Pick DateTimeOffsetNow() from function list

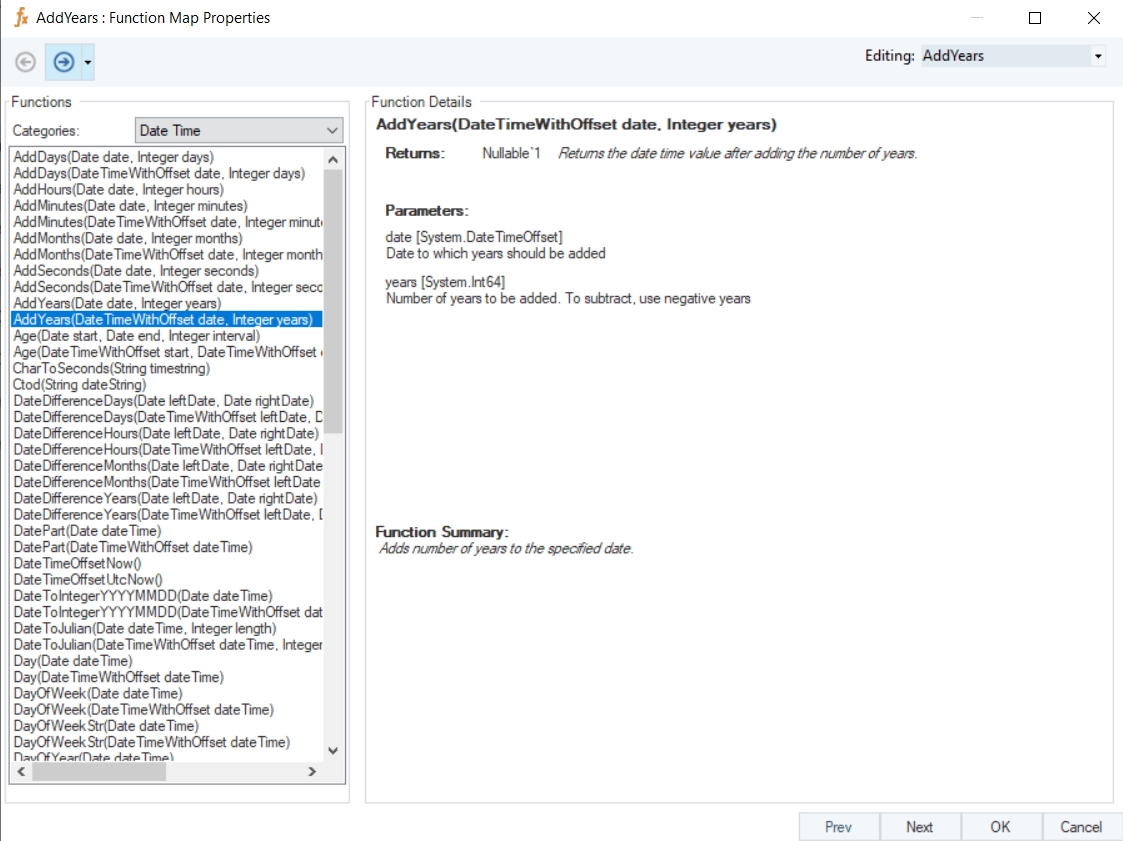coord(77,563)
